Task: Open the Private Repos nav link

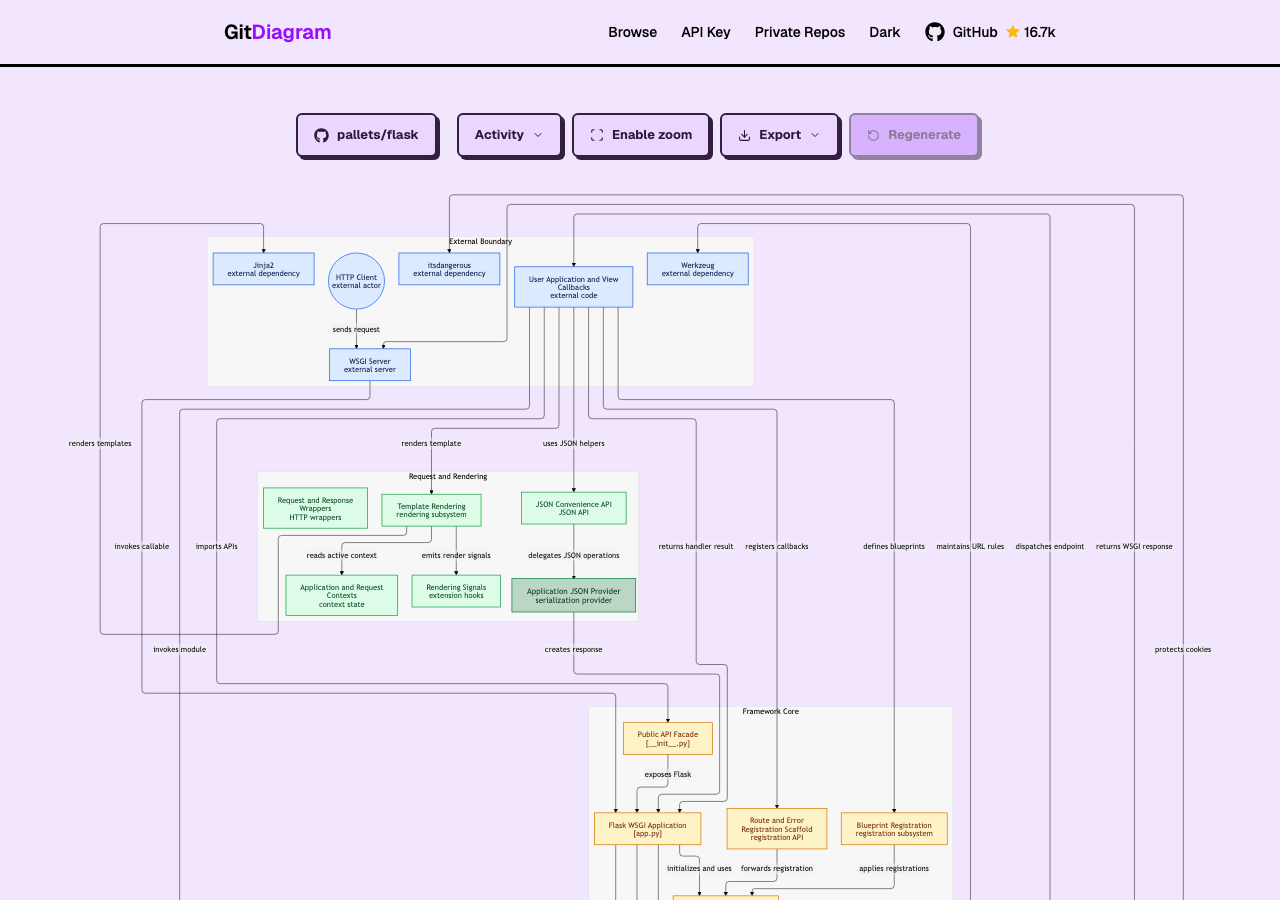Action: point(800,32)
